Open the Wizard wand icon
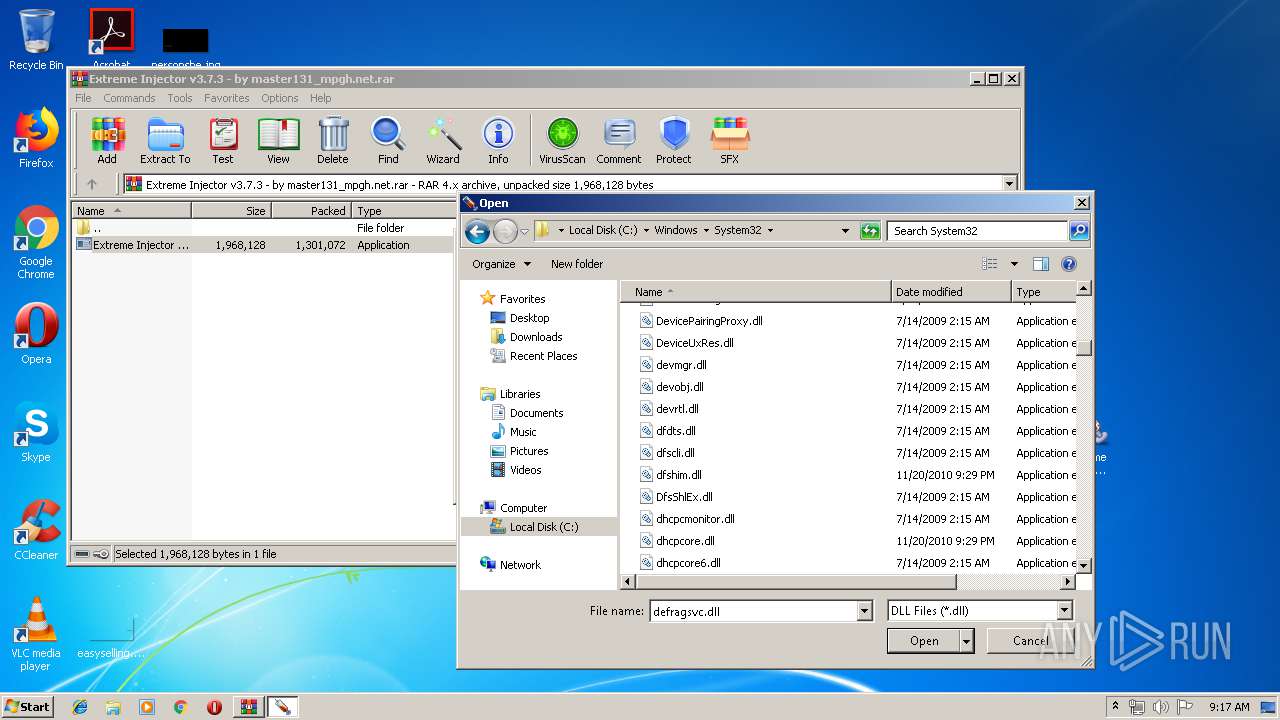Screen dimensions: 1280x720 [x=443, y=140]
